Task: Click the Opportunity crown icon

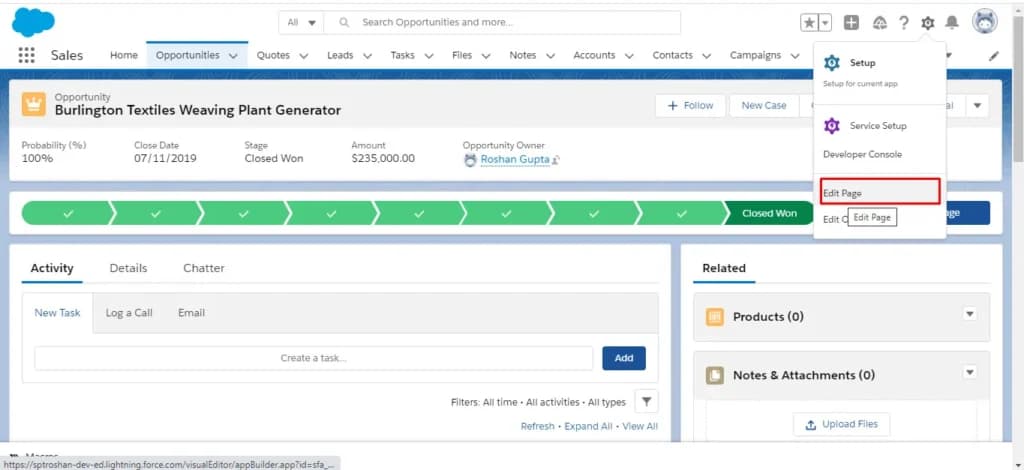Action: [x=33, y=104]
